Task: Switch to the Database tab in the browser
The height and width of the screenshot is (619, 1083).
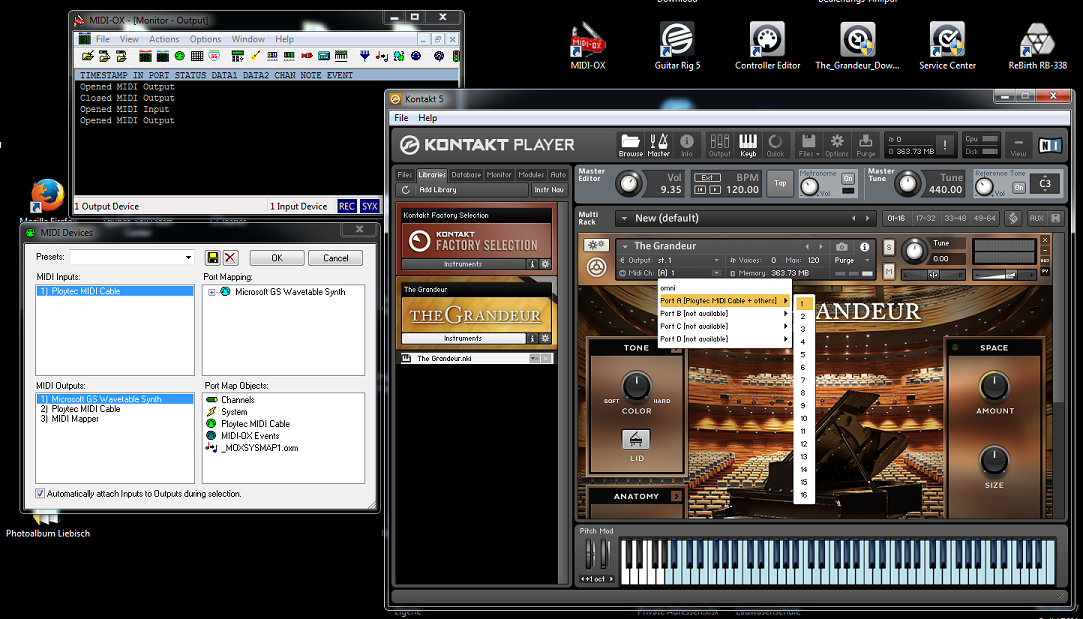Action: [466, 175]
